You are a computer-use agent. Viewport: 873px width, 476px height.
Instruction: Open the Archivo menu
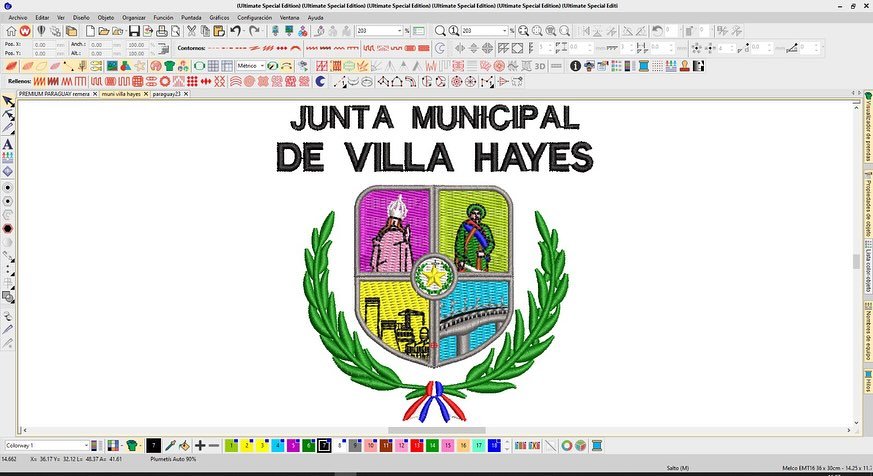(18, 18)
